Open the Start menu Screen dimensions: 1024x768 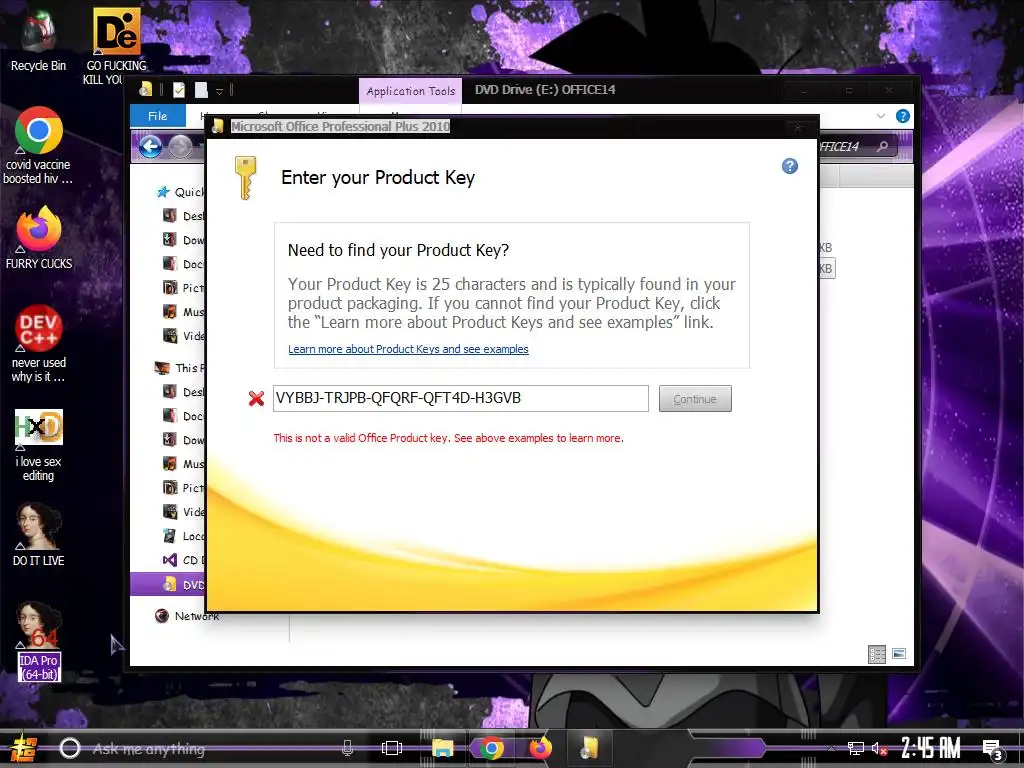coord(24,748)
